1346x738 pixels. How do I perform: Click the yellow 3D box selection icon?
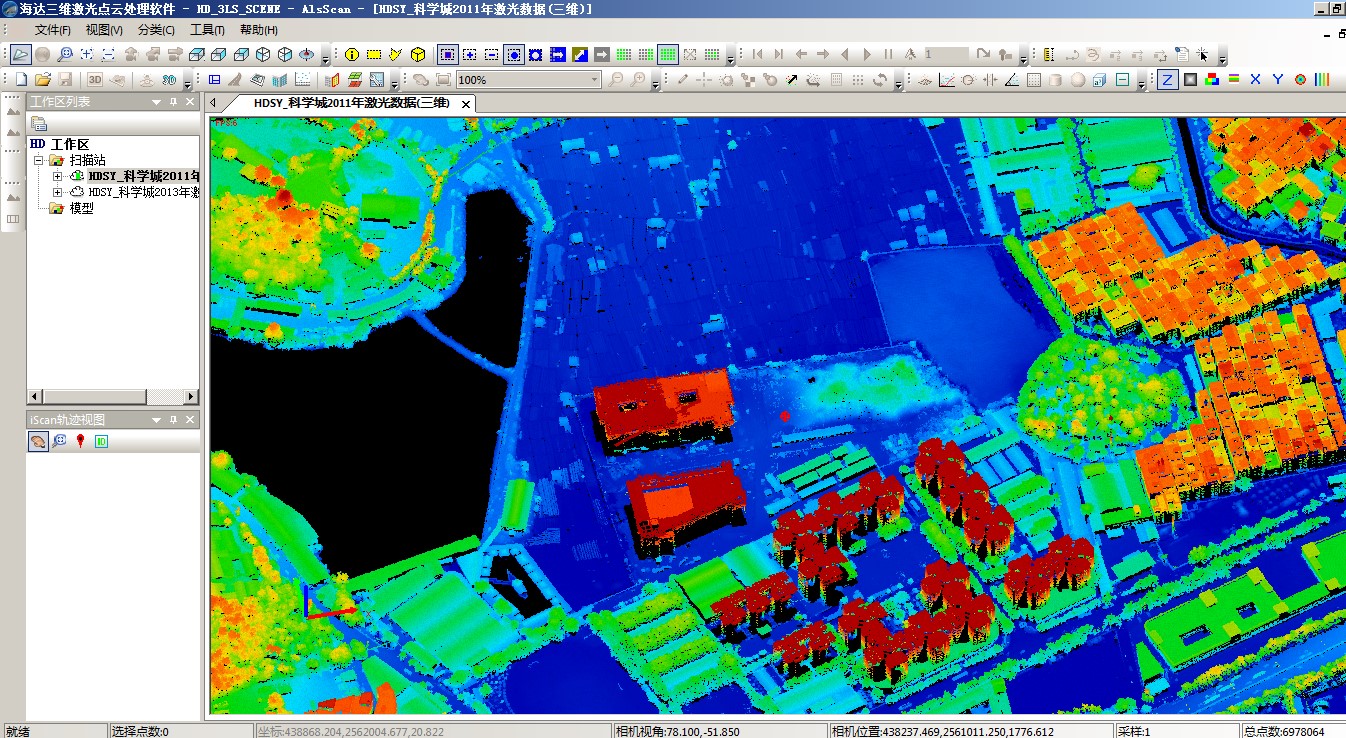pyautogui.click(x=417, y=54)
